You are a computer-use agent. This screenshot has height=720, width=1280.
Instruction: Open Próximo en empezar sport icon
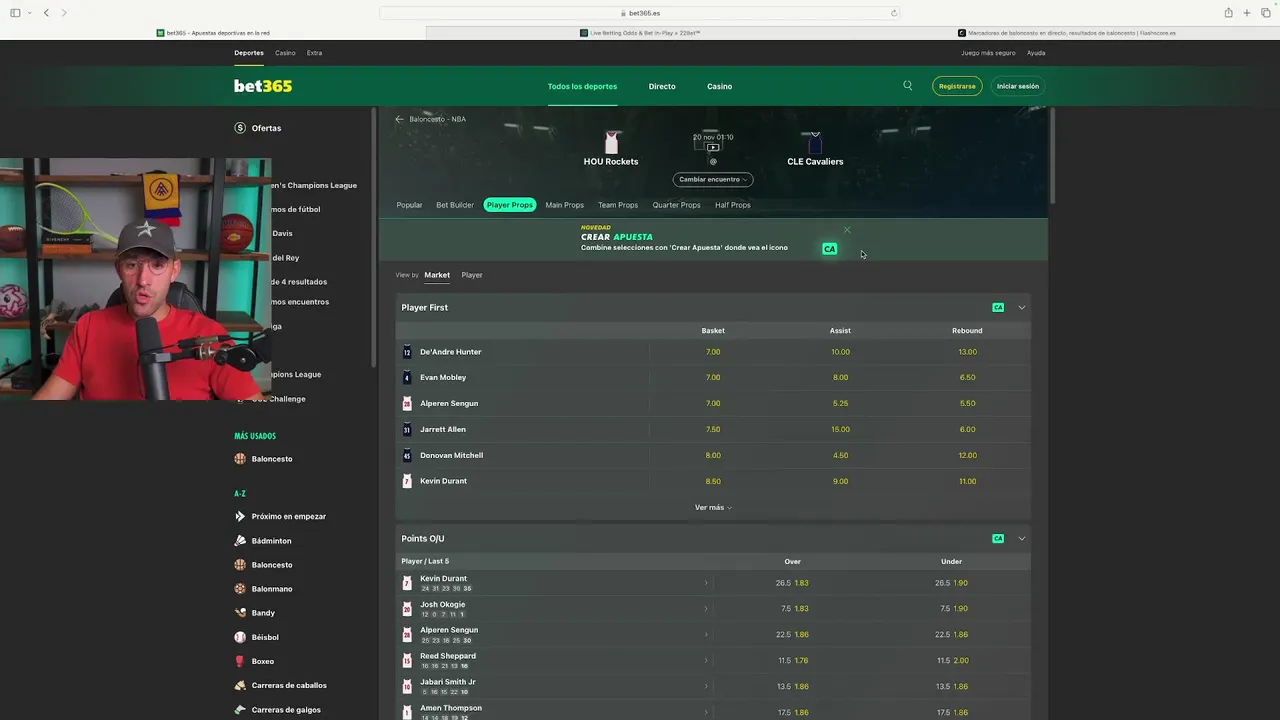pyautogui.click(x=240, y=516)
